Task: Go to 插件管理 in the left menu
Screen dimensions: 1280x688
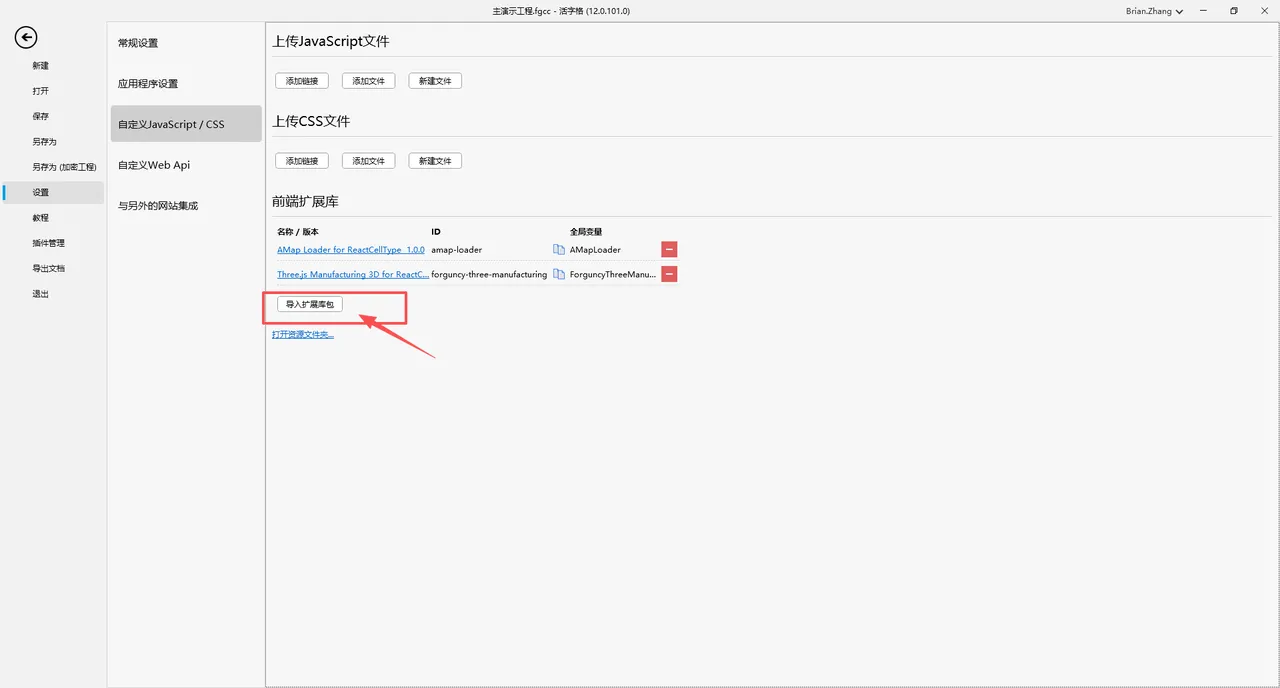Action: [x=48, y=243]
